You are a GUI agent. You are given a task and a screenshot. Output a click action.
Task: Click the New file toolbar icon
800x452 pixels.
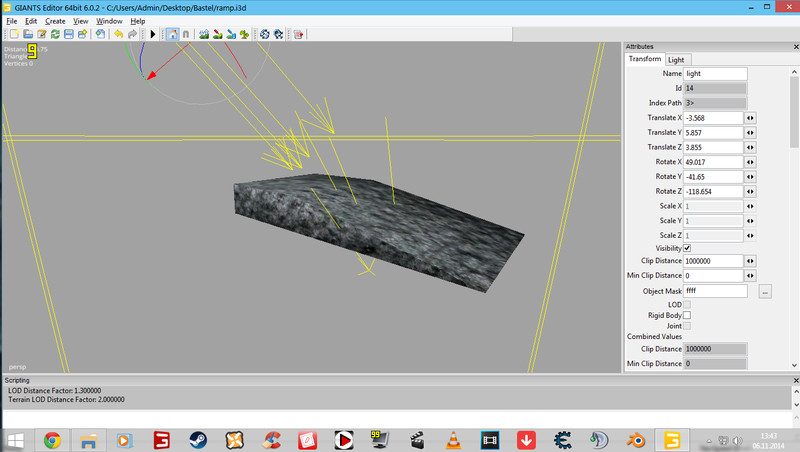13,34
